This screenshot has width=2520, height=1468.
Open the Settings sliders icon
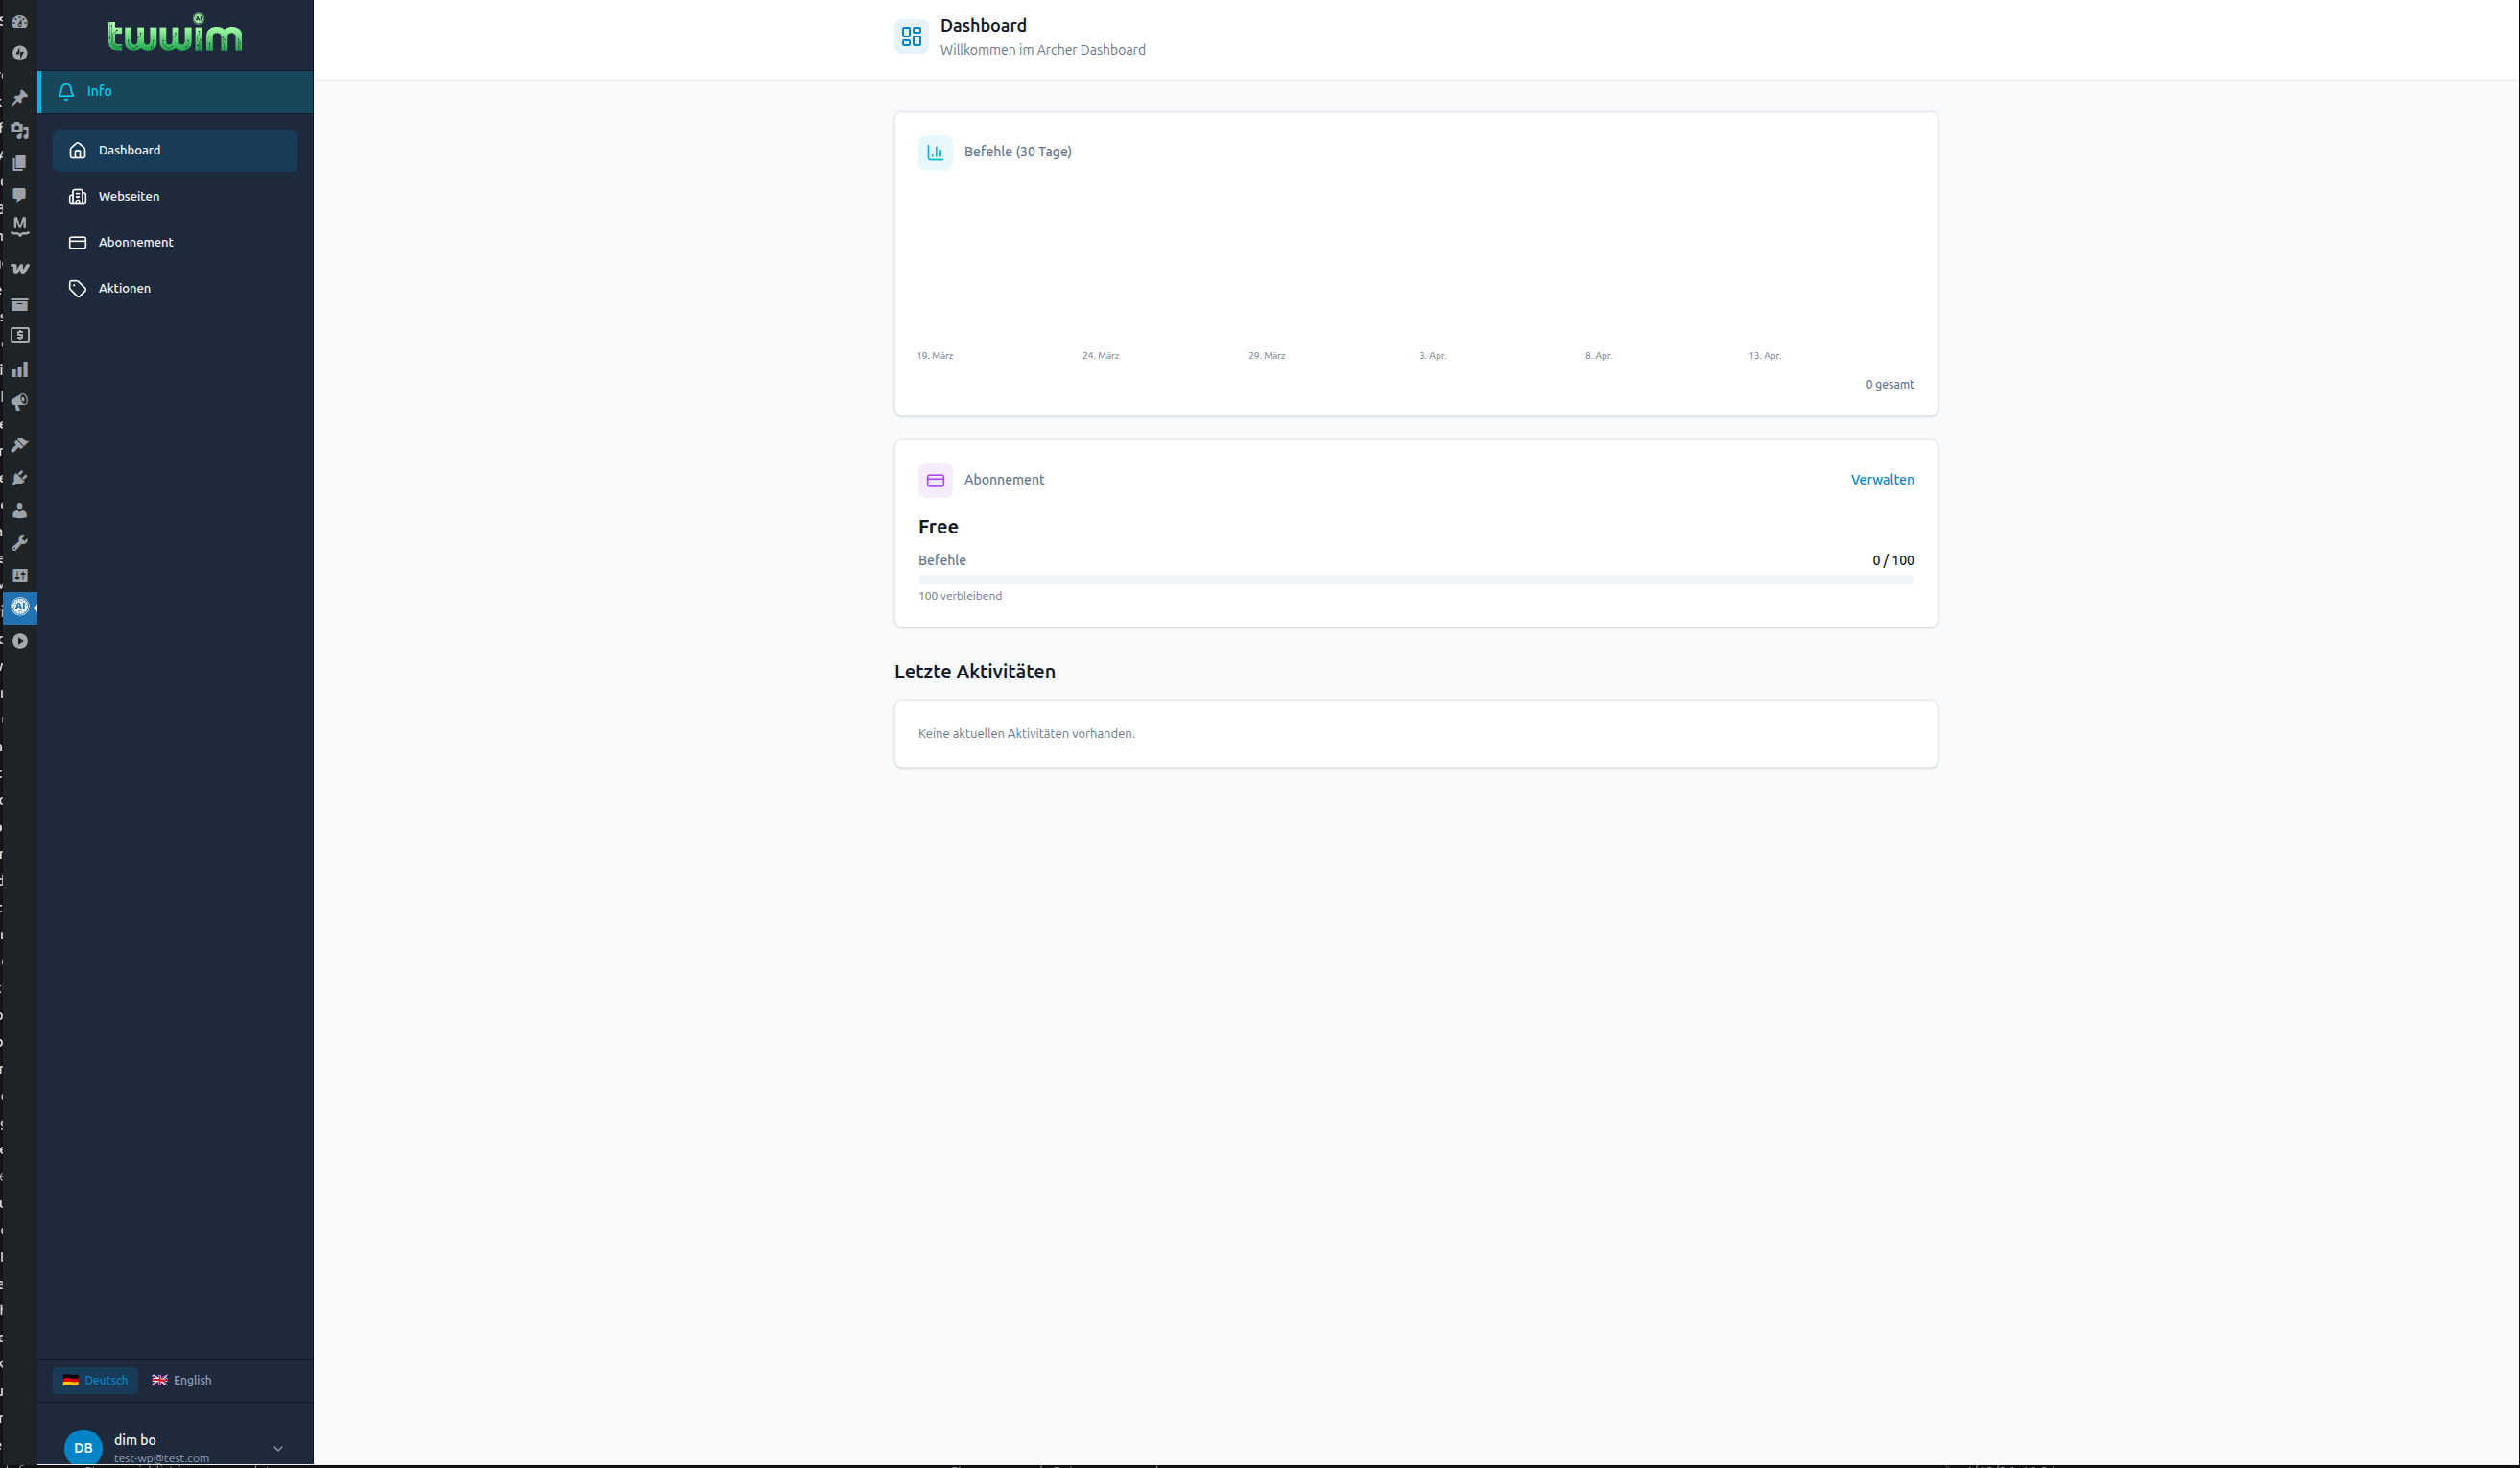[x=20, y=576]
